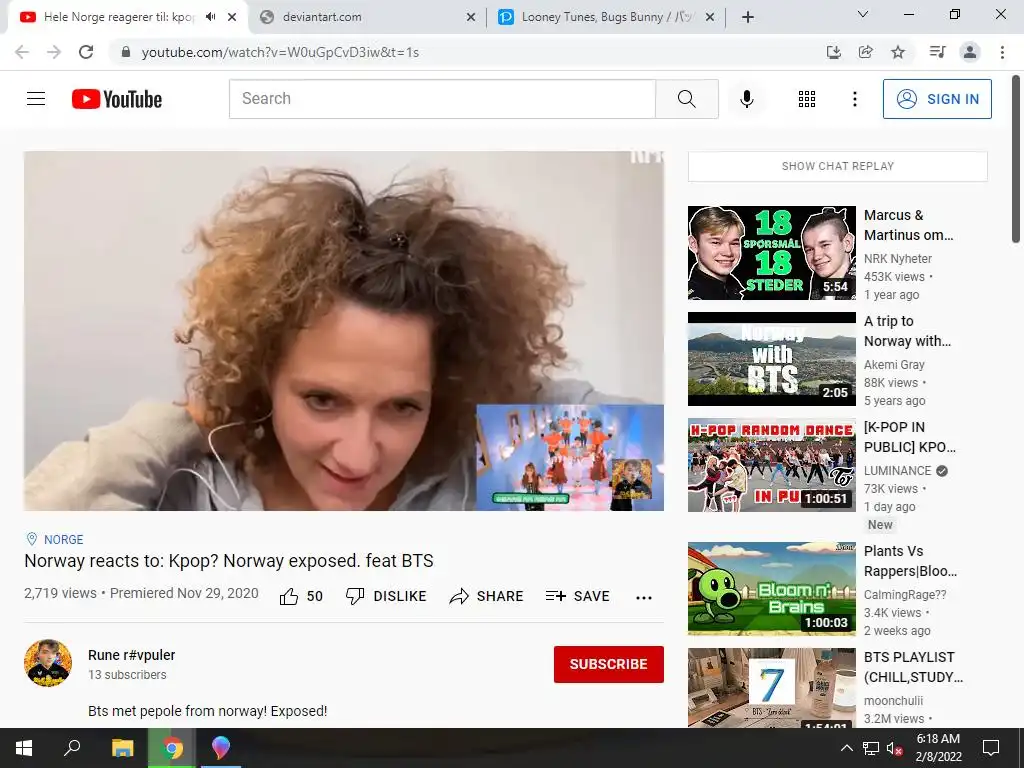Open Windows taskbar search
Image resolution: width=1024 pixels, height=768 pixels.
[x=72, y=748]
